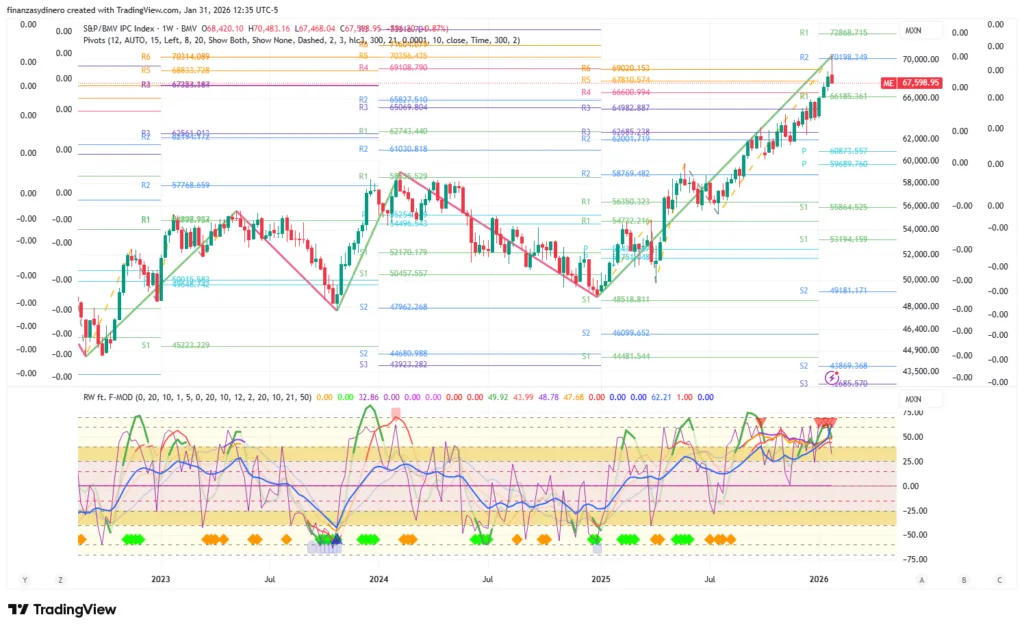This screenshot has width=1024, height=630.
Task: Select the R1 72868.715 pivot level label
Action: (833, 33)
